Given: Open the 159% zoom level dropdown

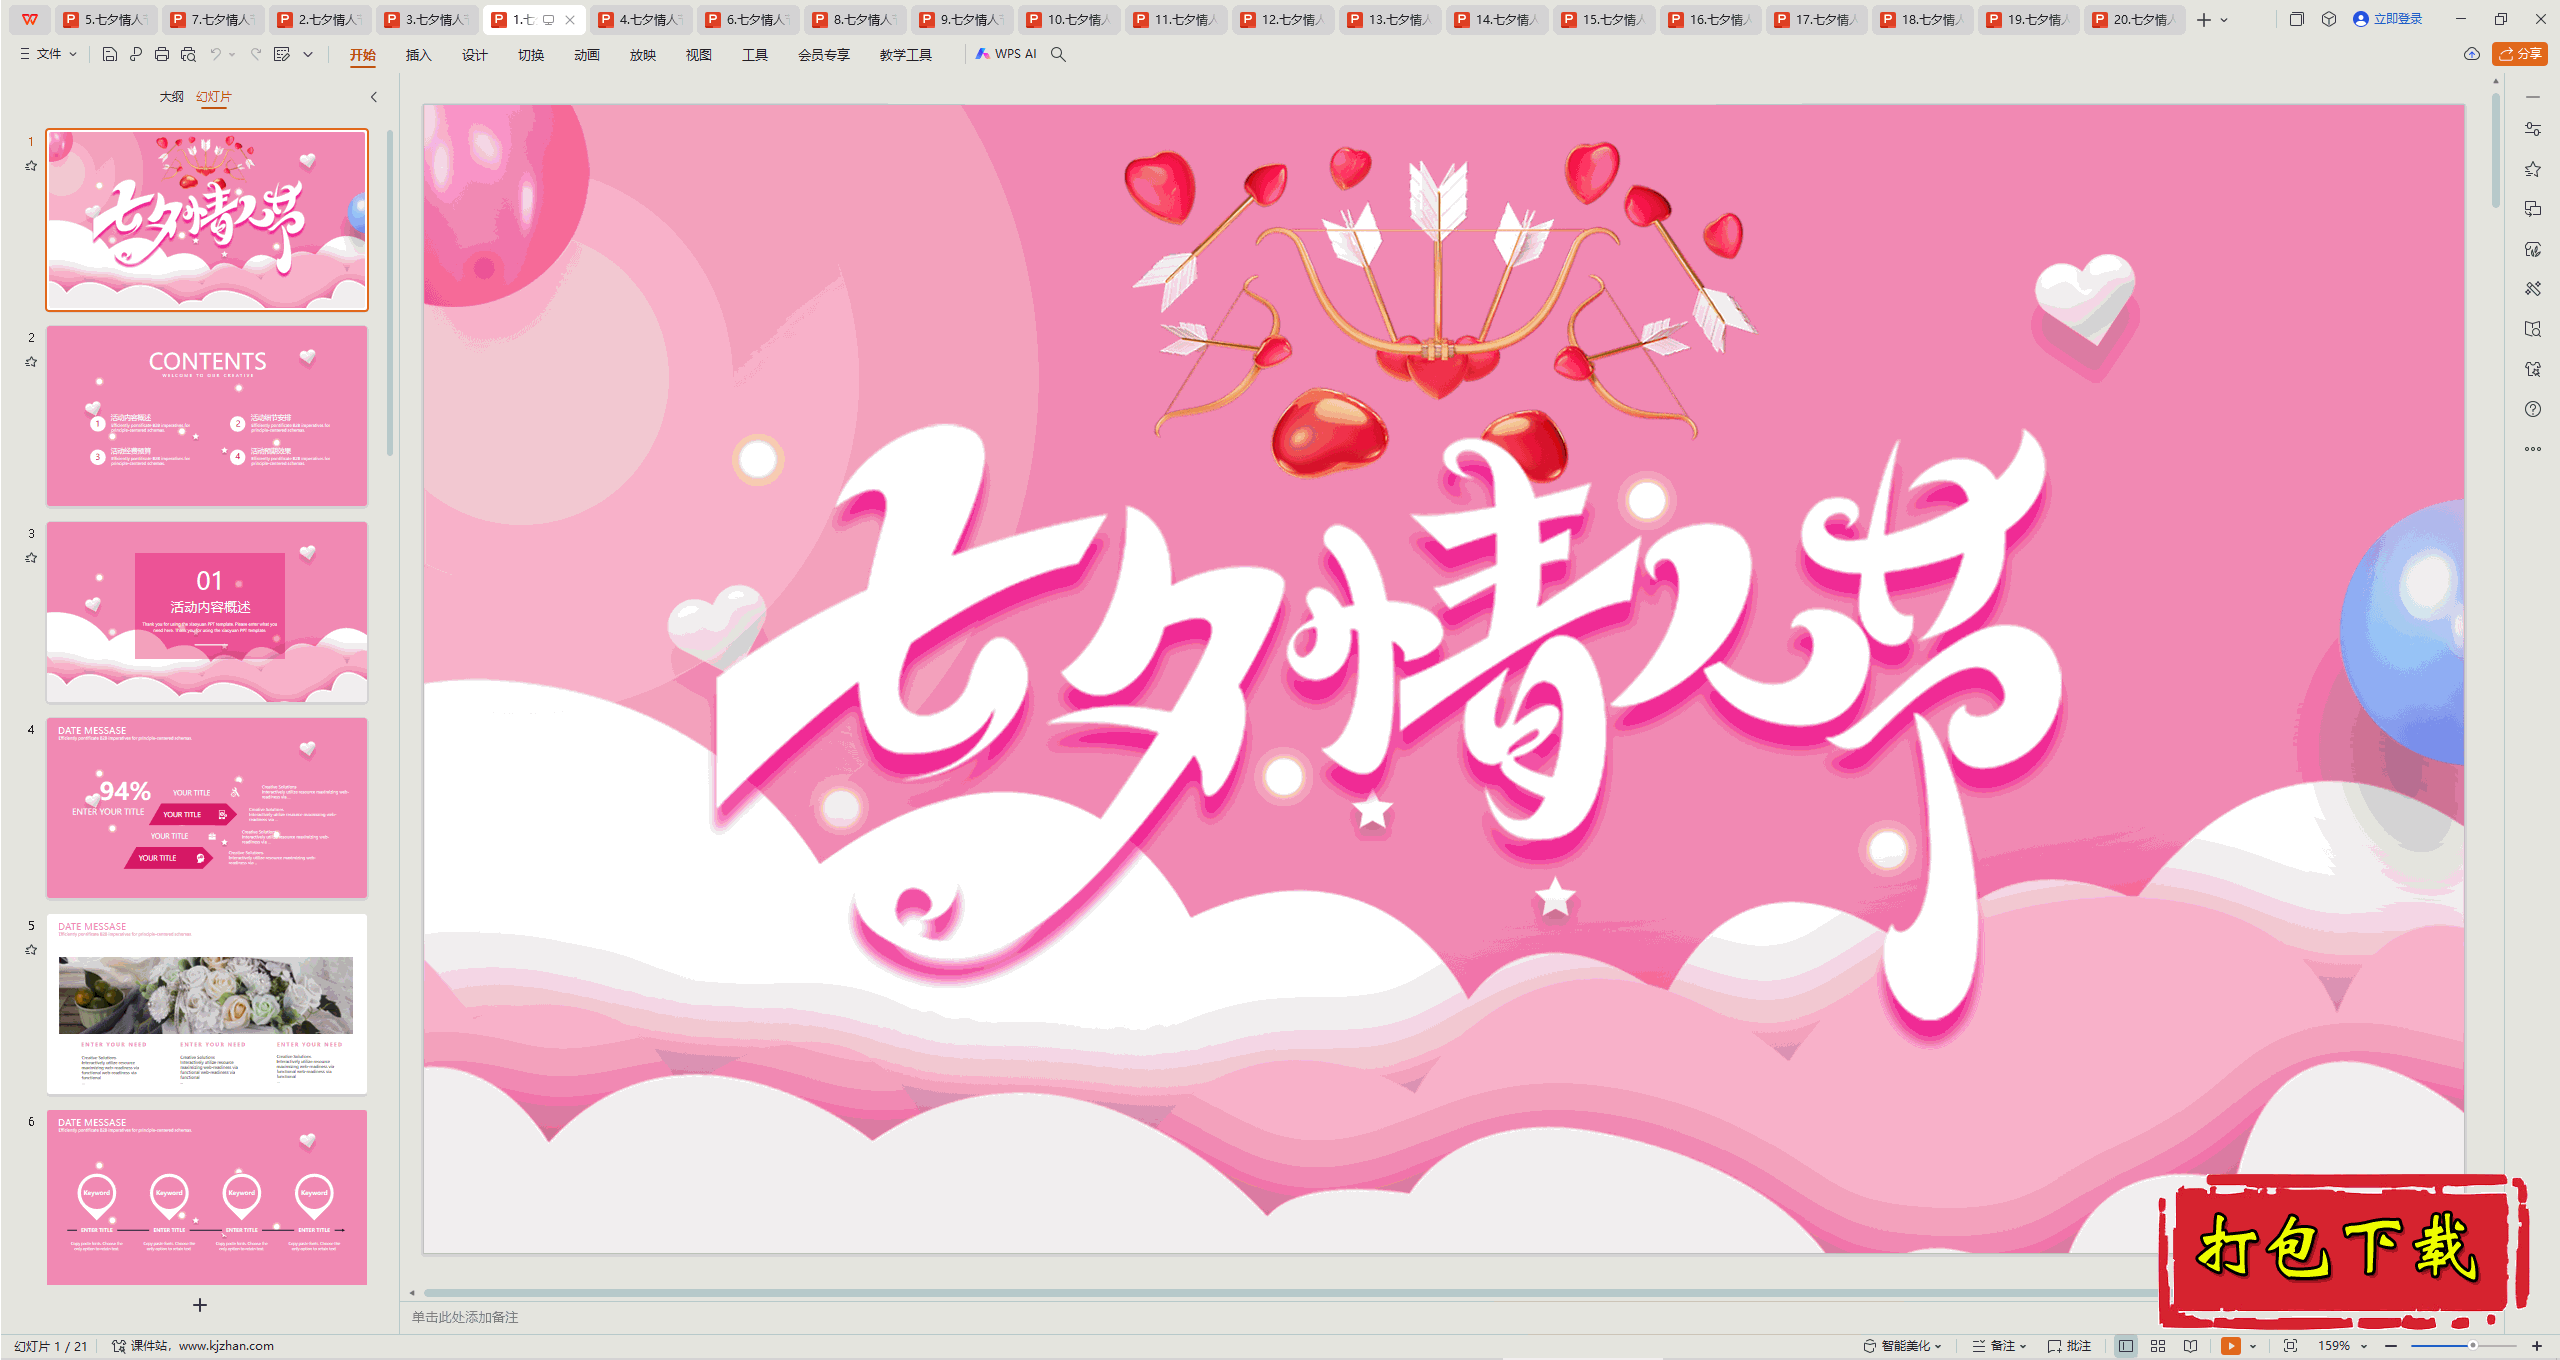Looking at the screenshot, I should pyautogui.click(x=2343, y=1346).
